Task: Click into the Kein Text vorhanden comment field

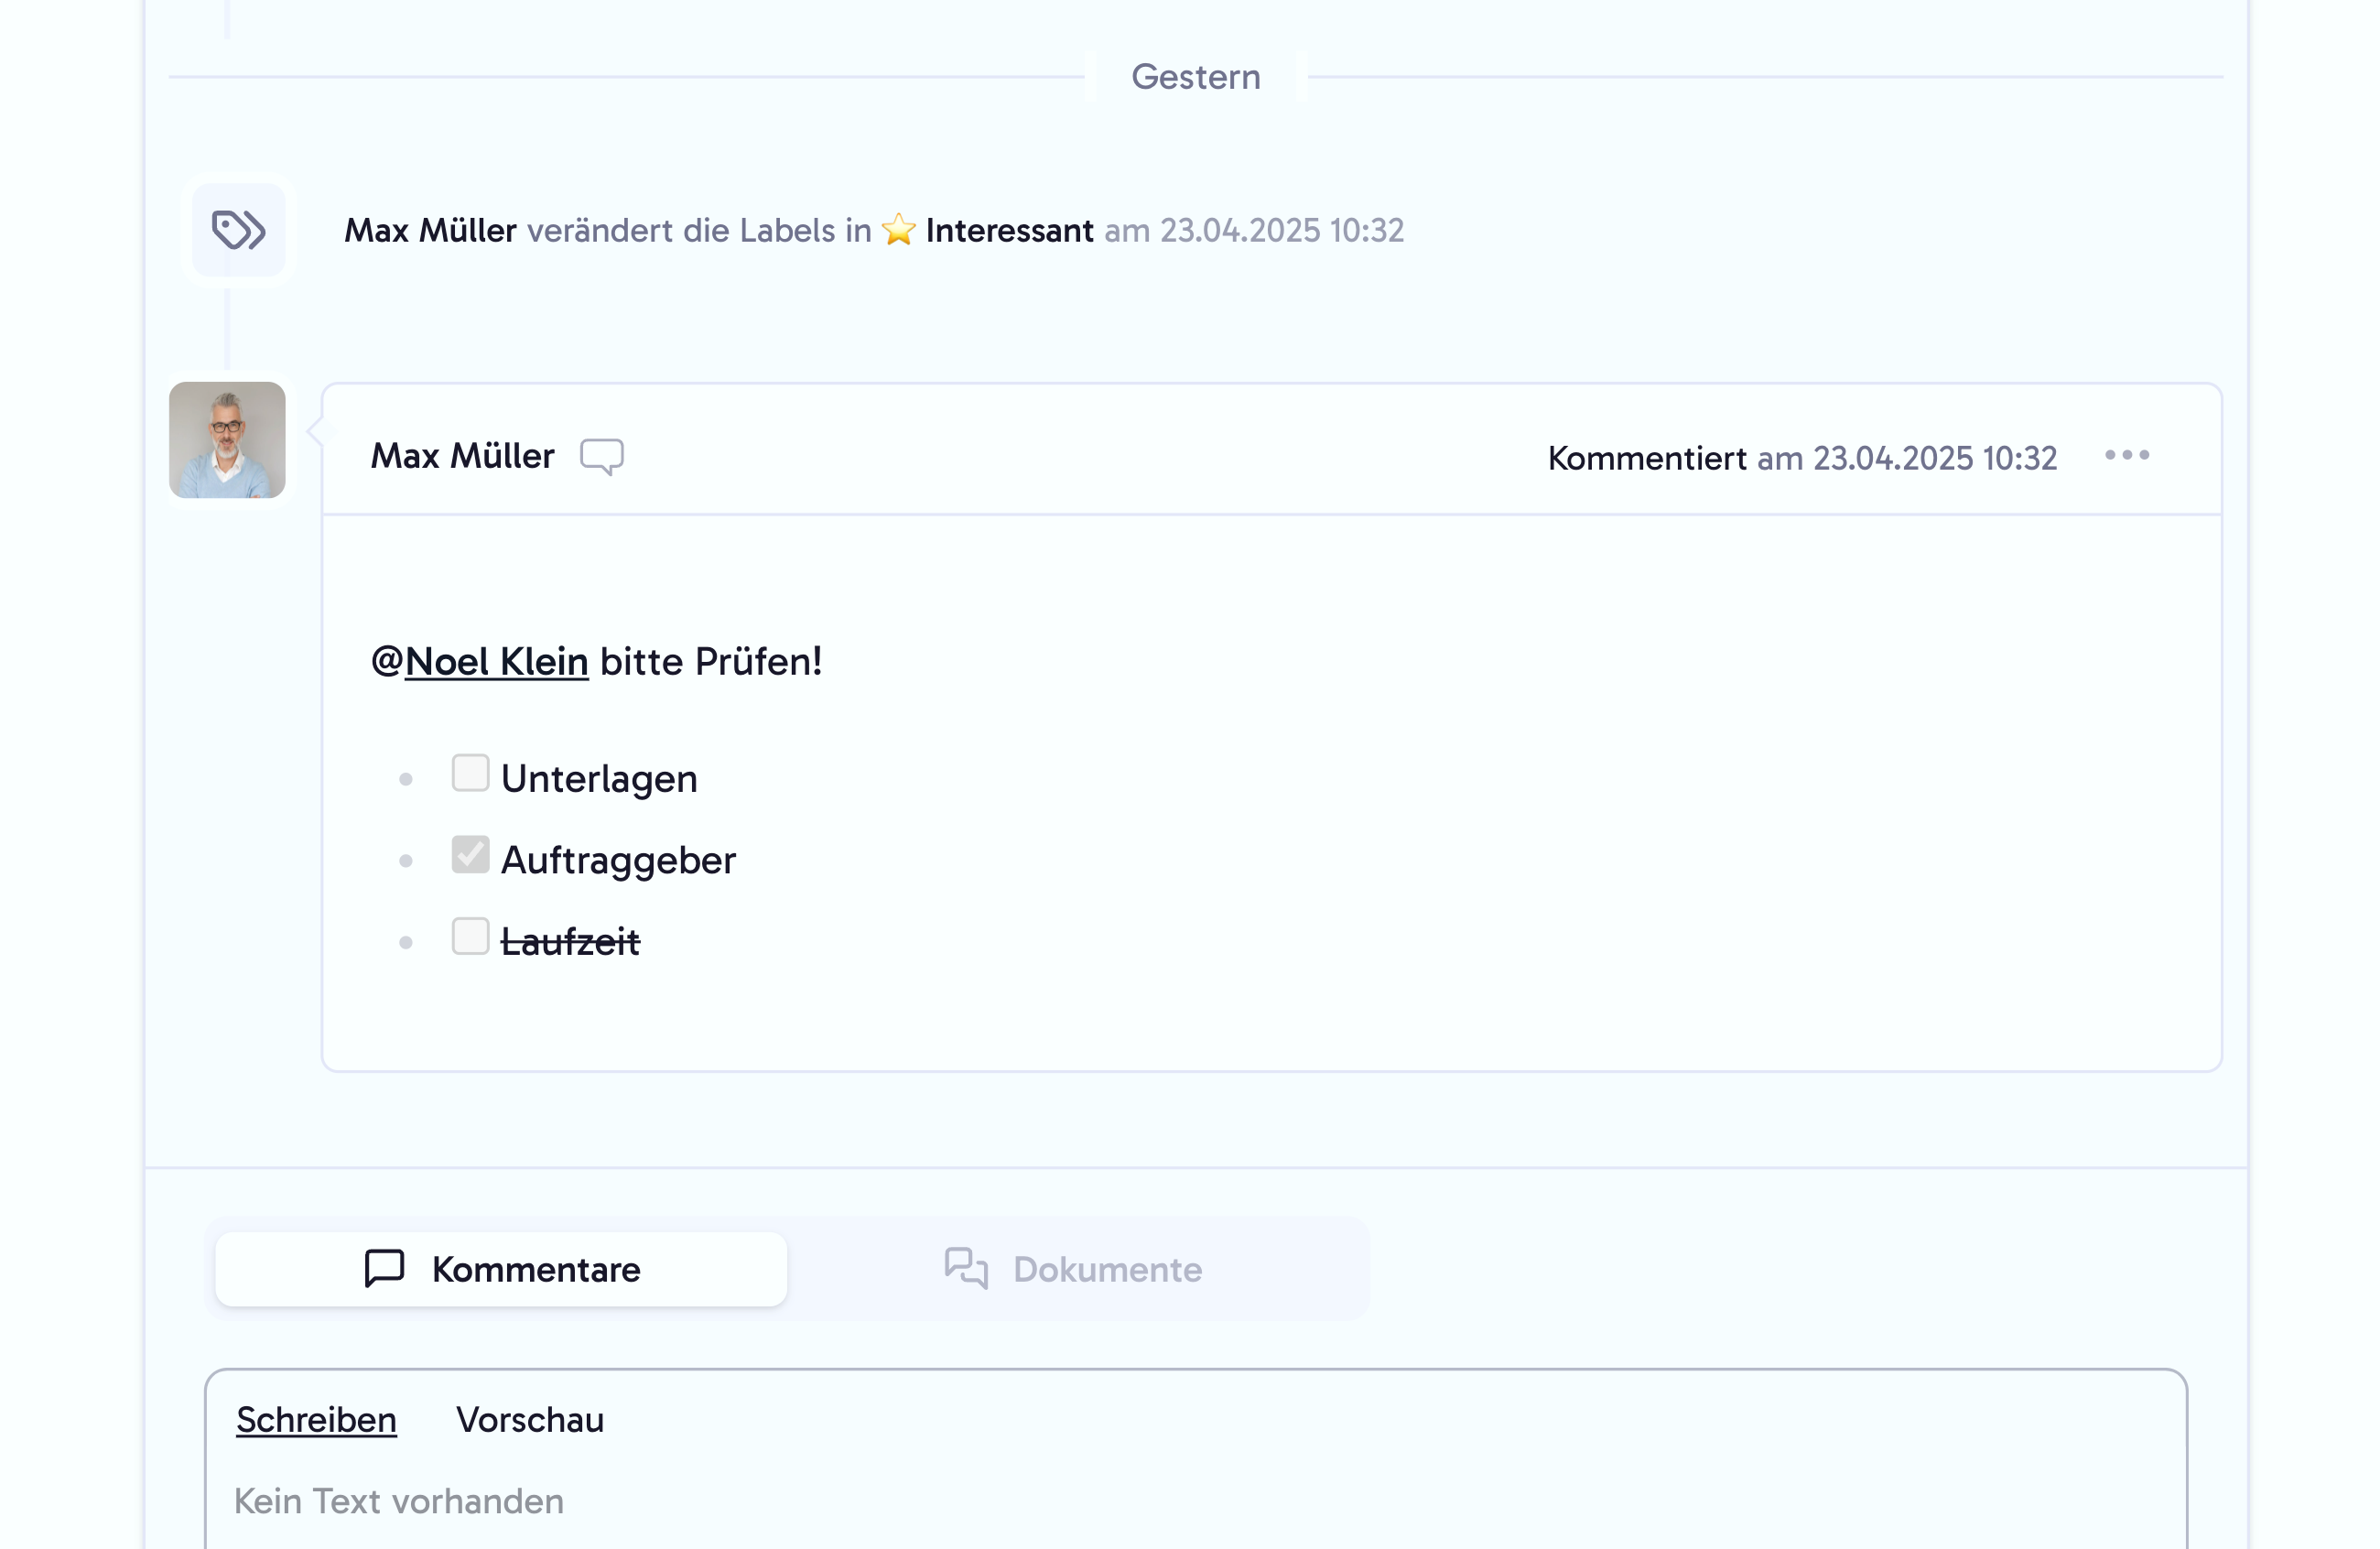Action: click(x=399, y=1501)
